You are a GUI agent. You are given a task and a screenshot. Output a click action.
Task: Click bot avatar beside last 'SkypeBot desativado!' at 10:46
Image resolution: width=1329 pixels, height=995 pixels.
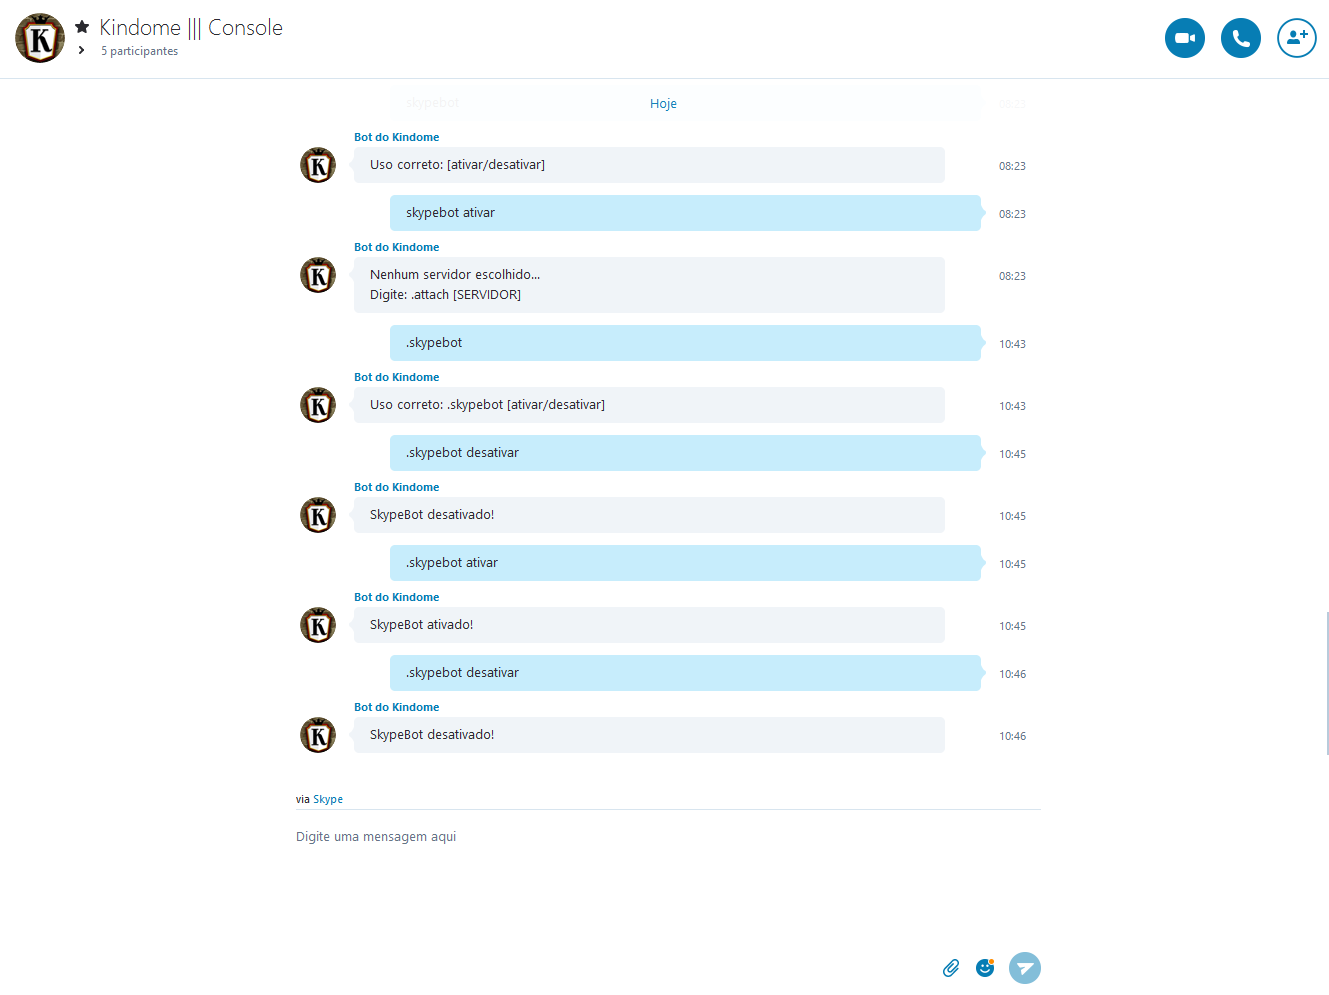tap(318, 735)
